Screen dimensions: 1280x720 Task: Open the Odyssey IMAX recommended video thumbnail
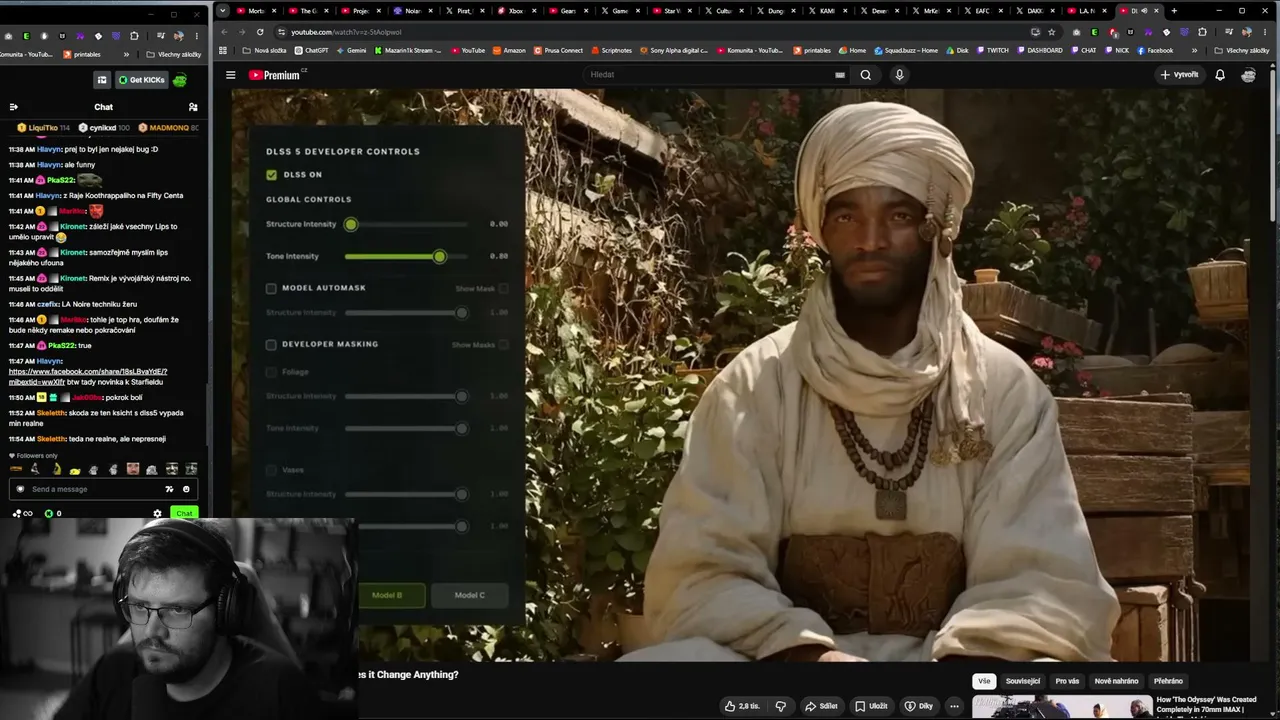click(x=1061, y=707)
